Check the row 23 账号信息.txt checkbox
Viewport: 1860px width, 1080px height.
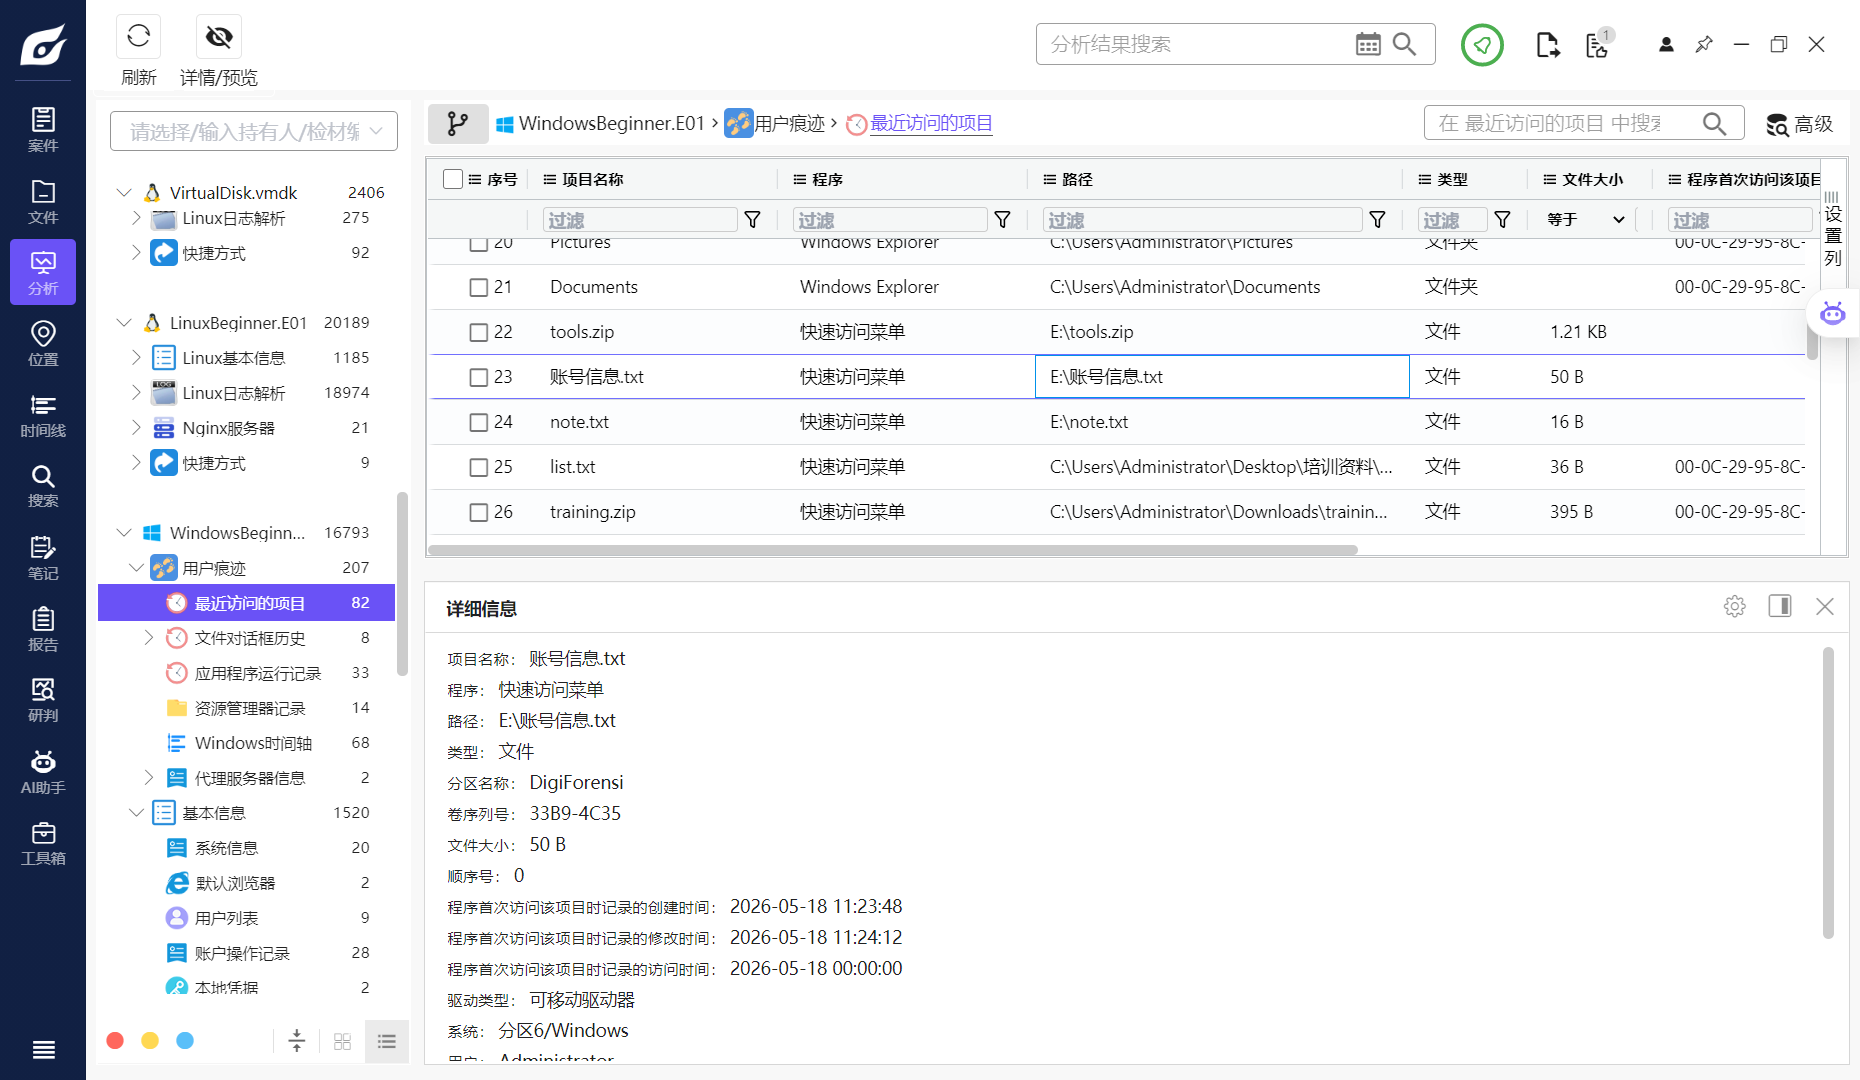pos(479,378)
